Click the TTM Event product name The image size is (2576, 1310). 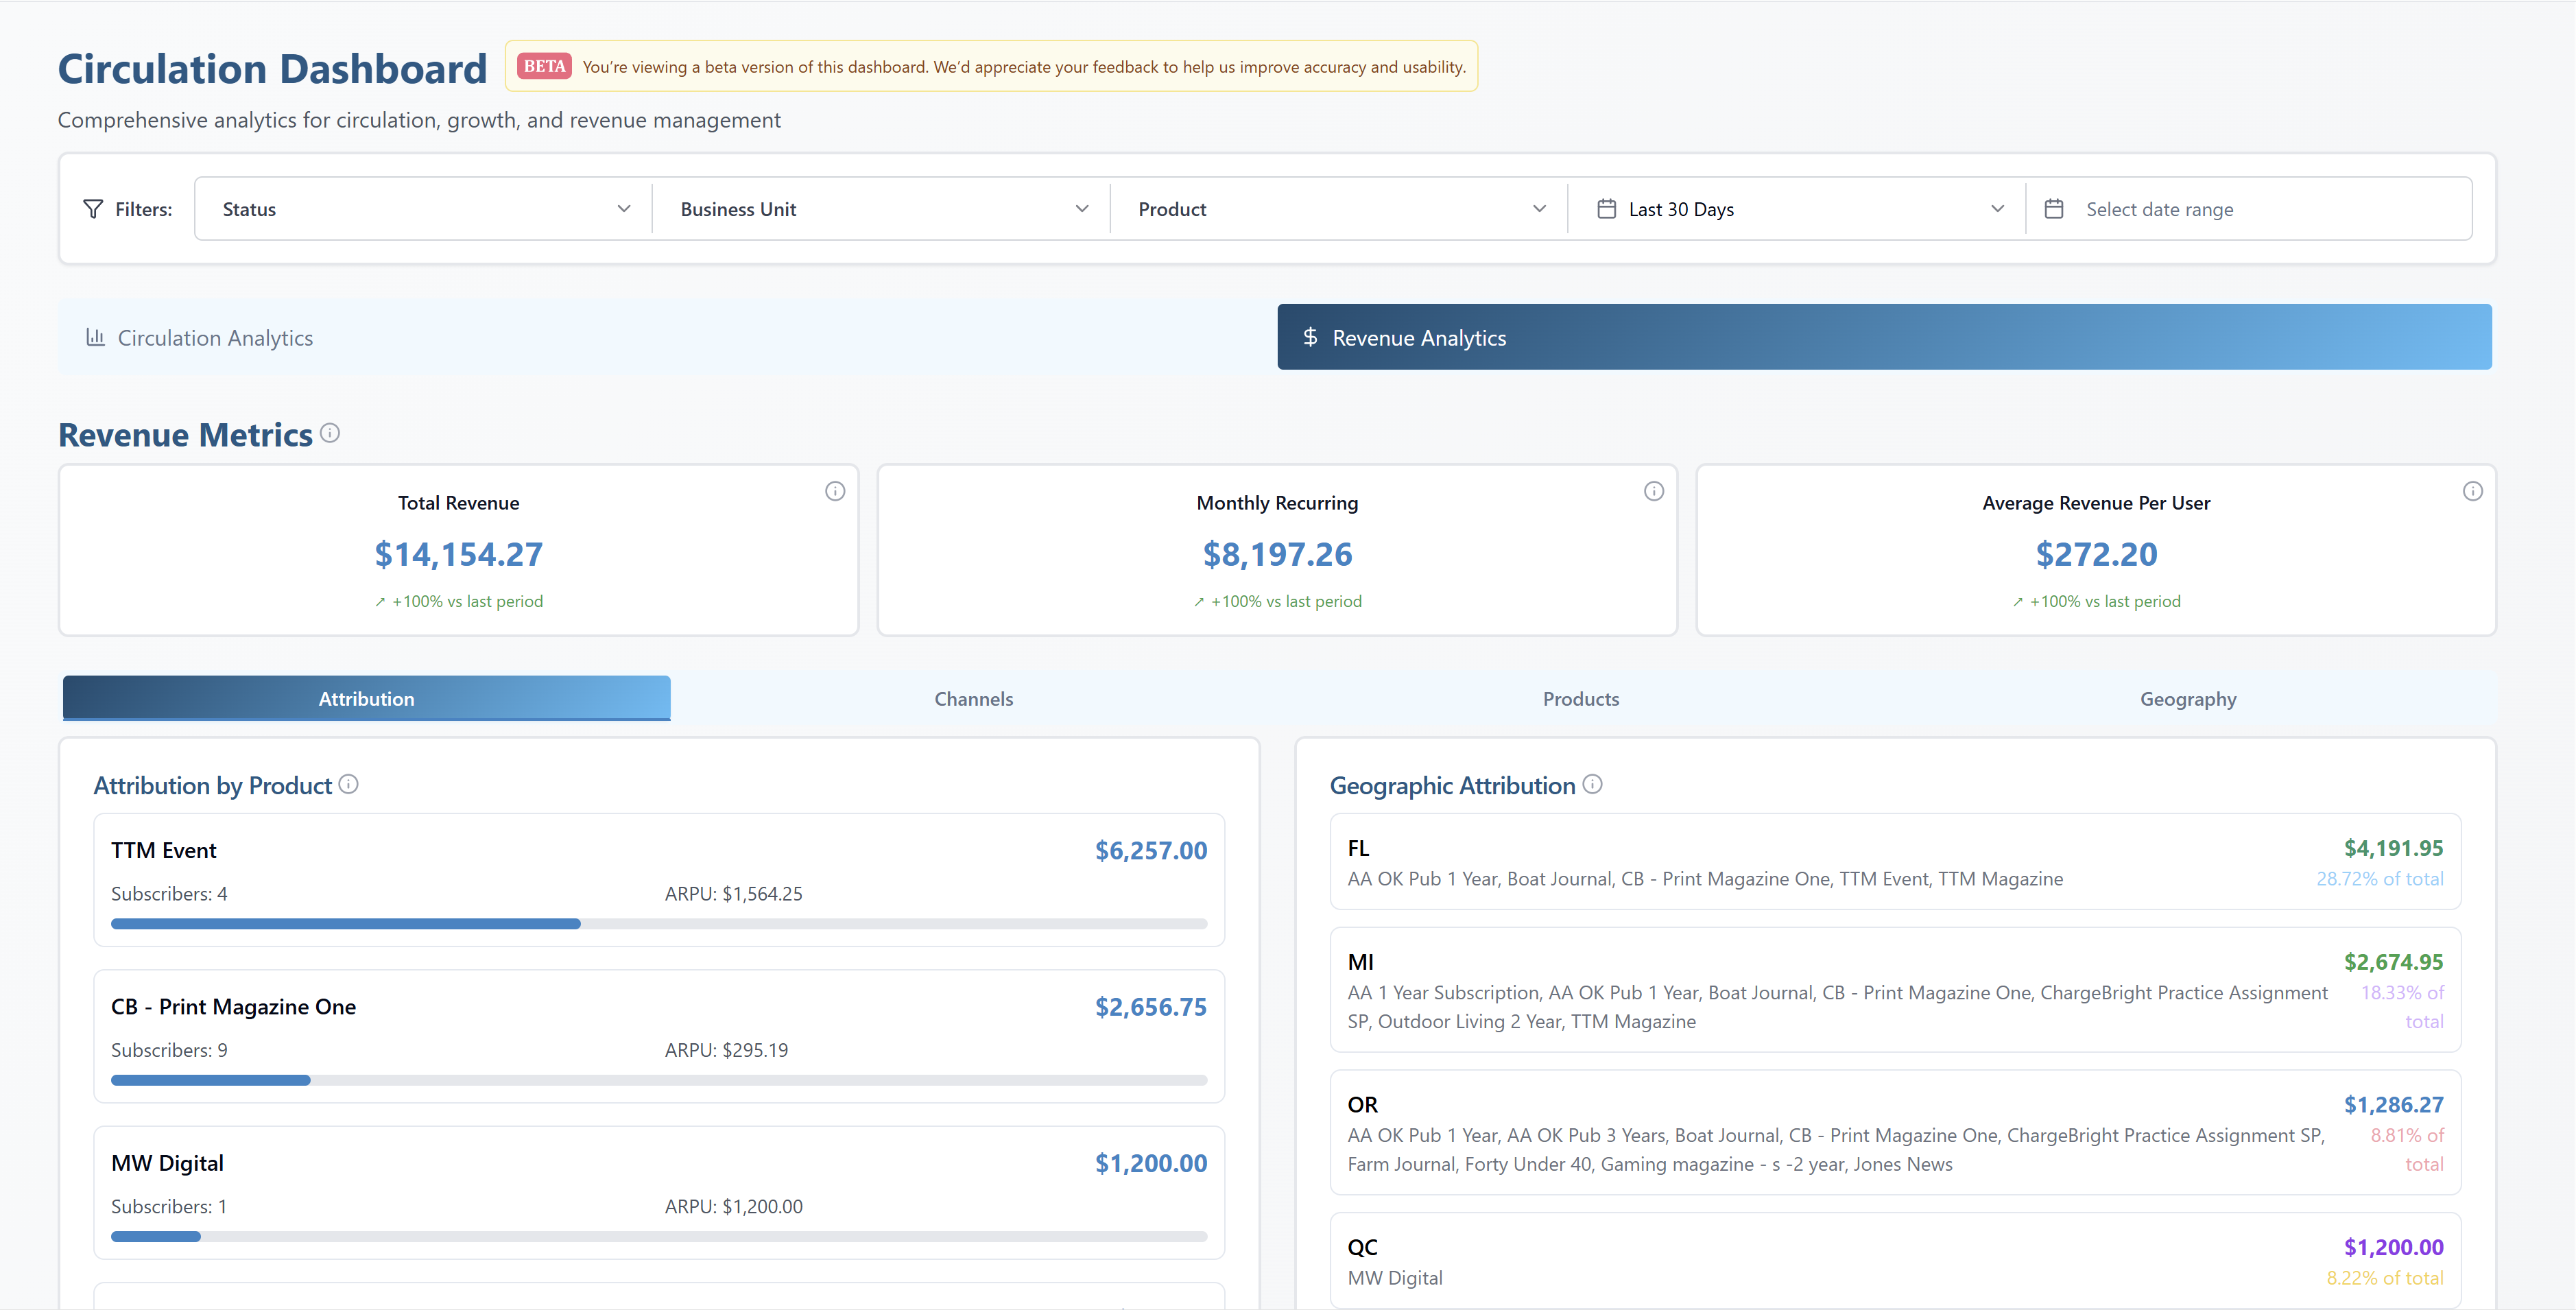click(x=164, y=850)
